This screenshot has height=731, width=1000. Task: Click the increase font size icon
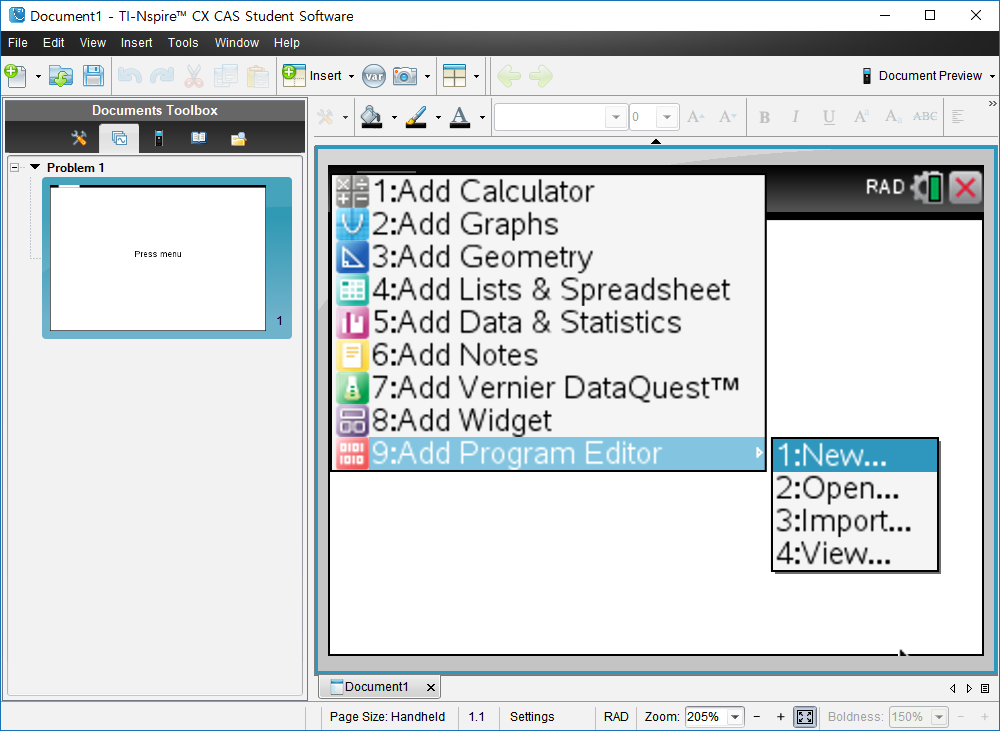696,117
